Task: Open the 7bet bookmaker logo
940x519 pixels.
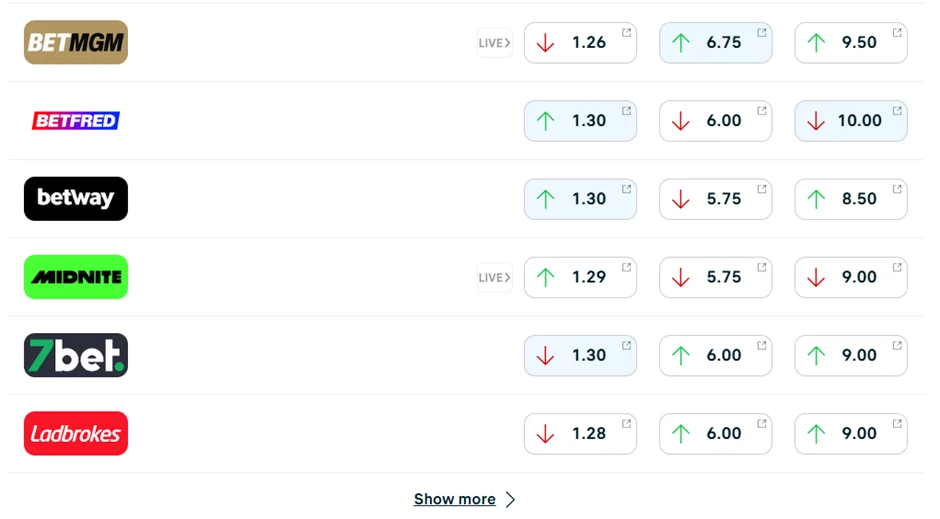Action: [x=76, y=355]
